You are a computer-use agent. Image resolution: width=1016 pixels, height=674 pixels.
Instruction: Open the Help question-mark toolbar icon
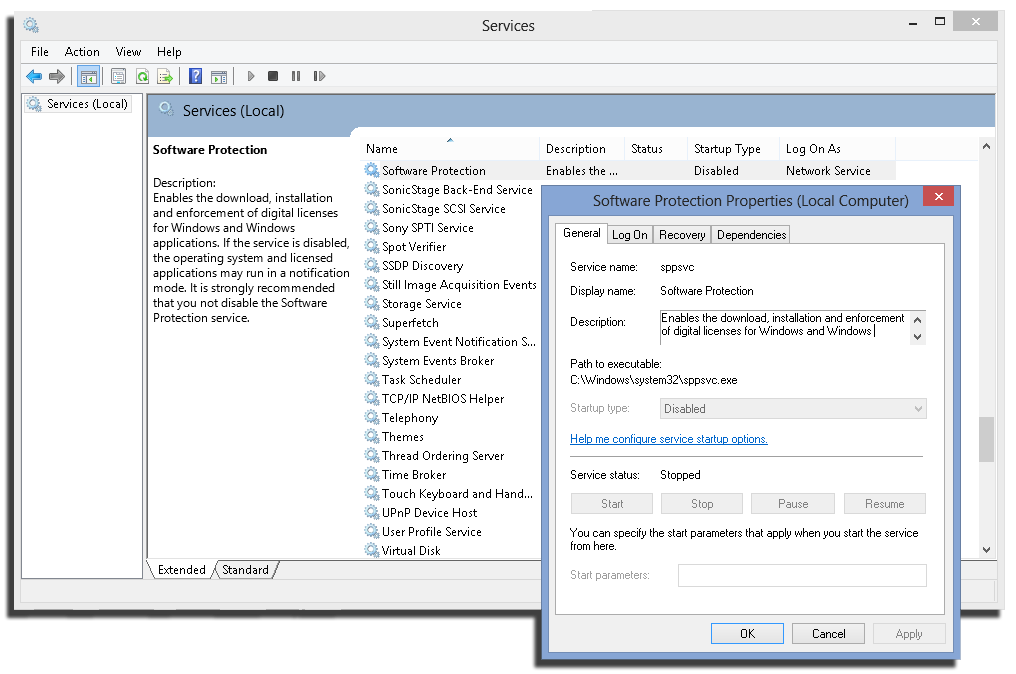[195, 76]
